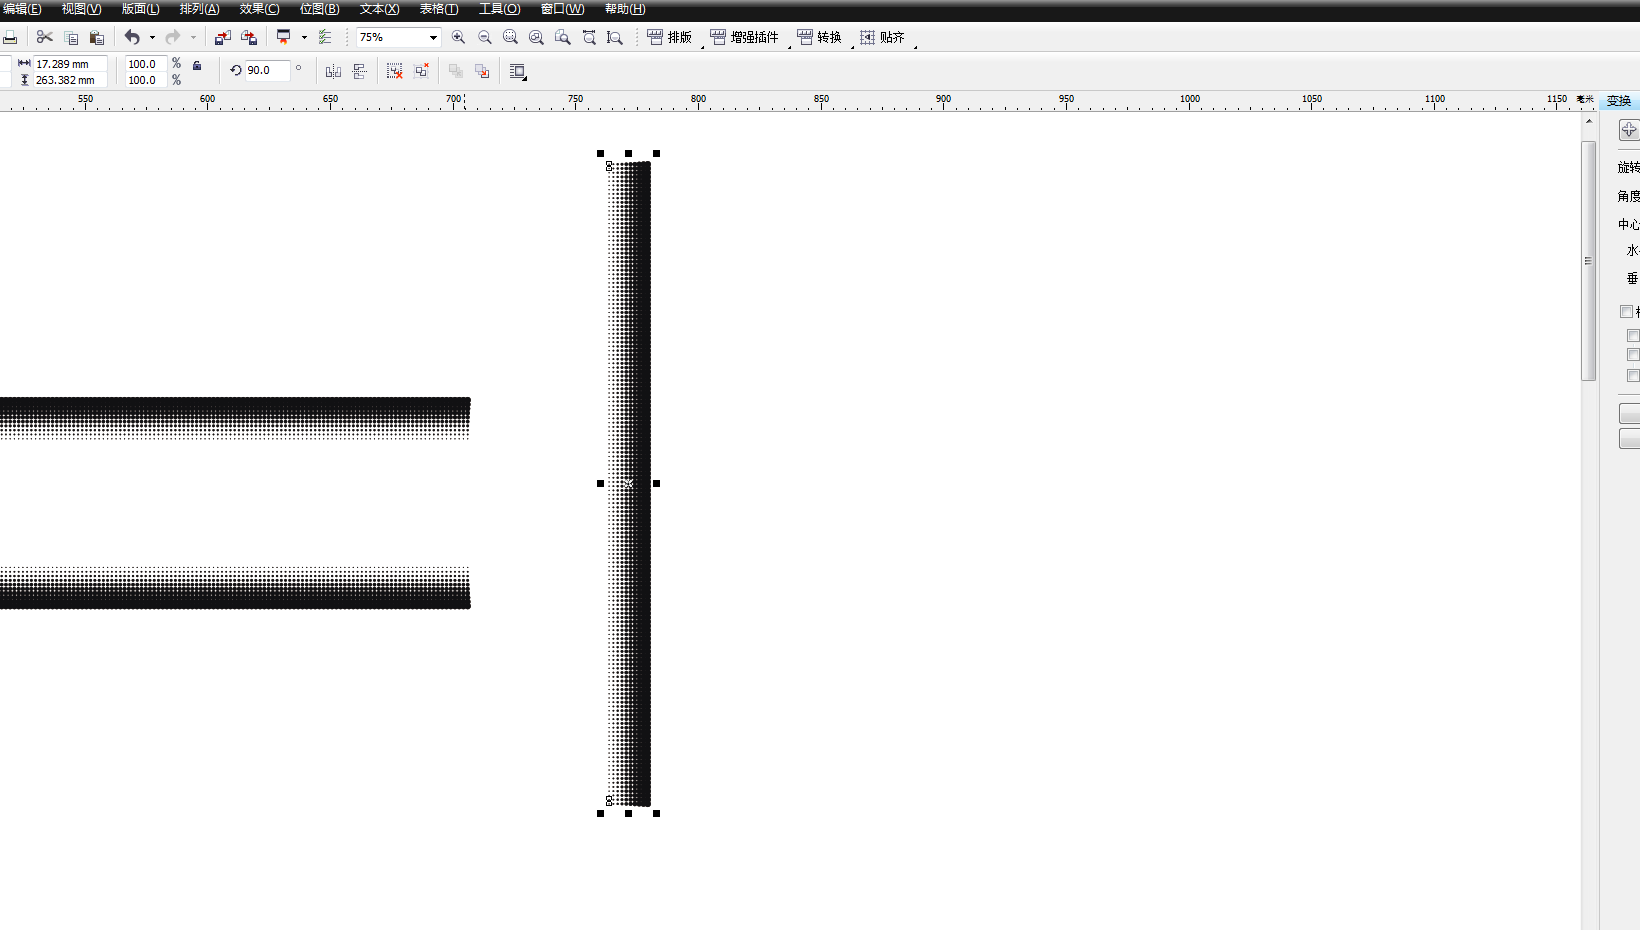This screenshot has height=930, width=1640.
Task: Open the 效果(C) menu
Action: click(x=259, y=9)
